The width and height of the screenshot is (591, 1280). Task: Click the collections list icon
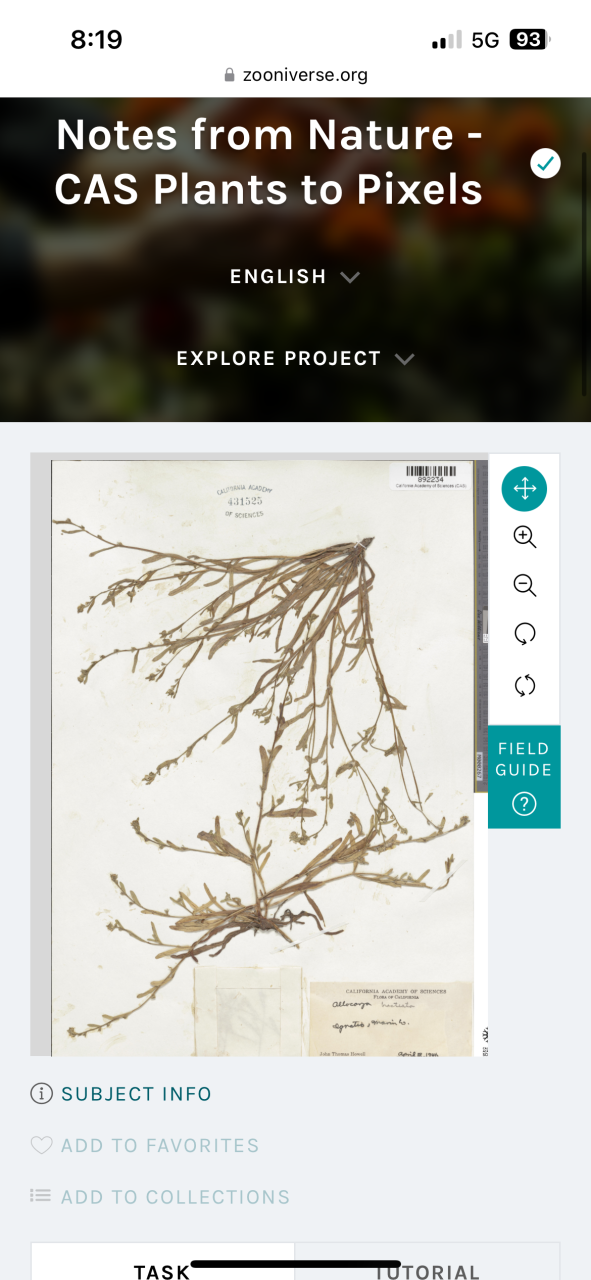click(41, 1197)
